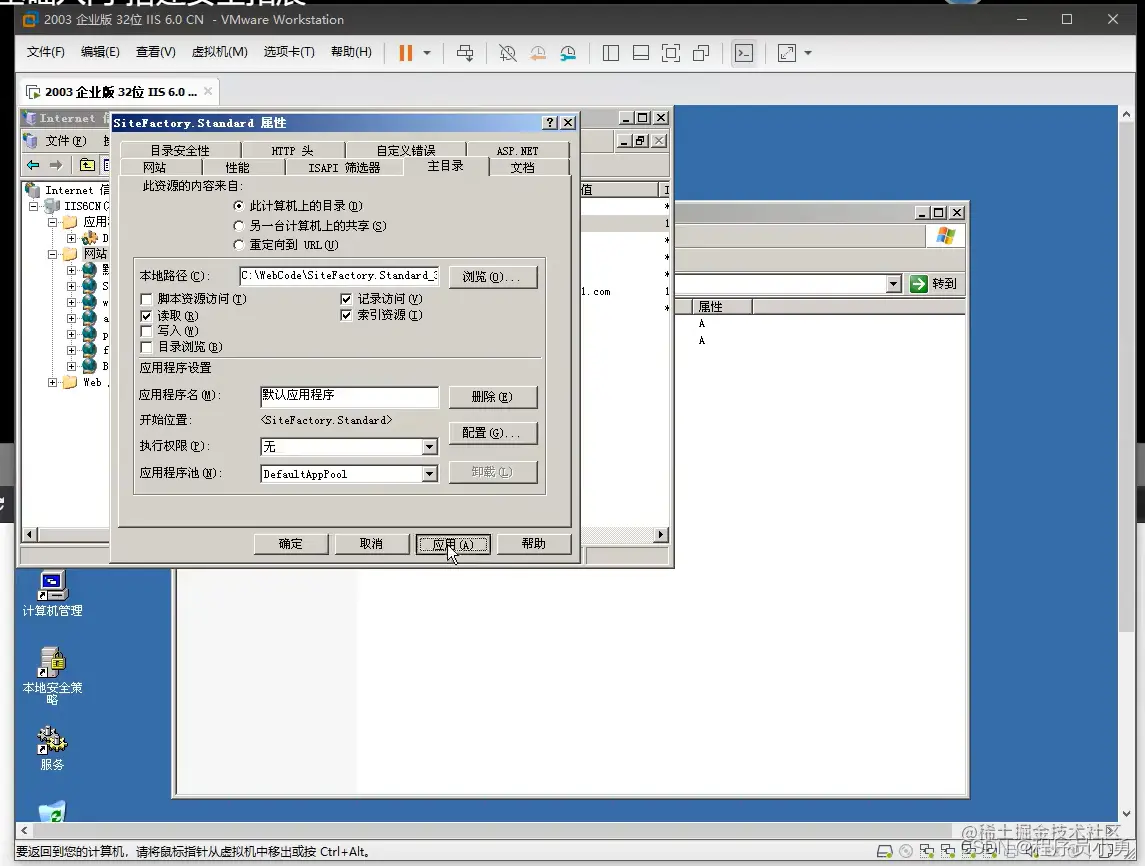Open VMware 文件(F) menu
This screenshot has height=866, width=1145.
pyautogui.click(x=45, y=52)
